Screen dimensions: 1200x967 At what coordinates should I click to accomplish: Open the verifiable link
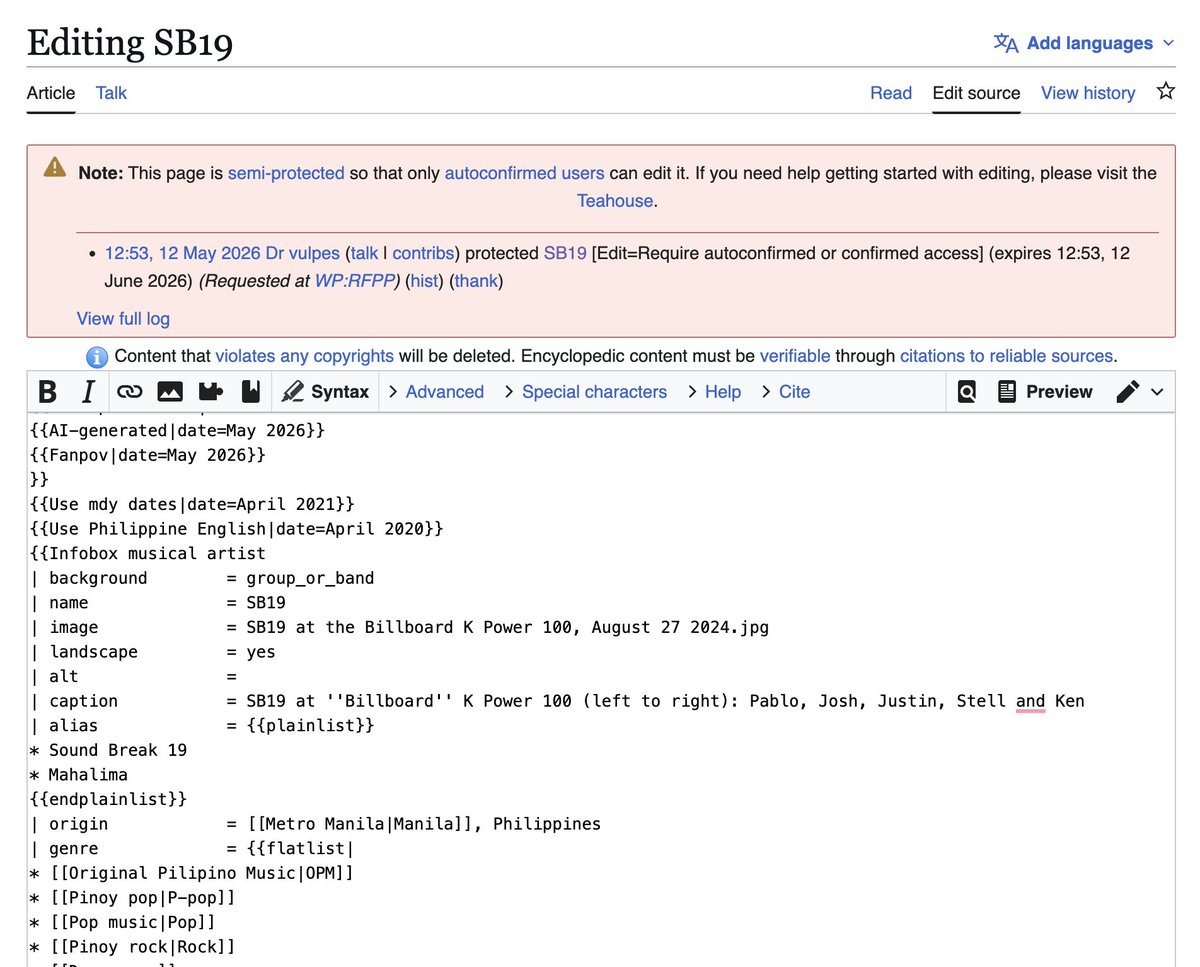click(x=795, y=356)
